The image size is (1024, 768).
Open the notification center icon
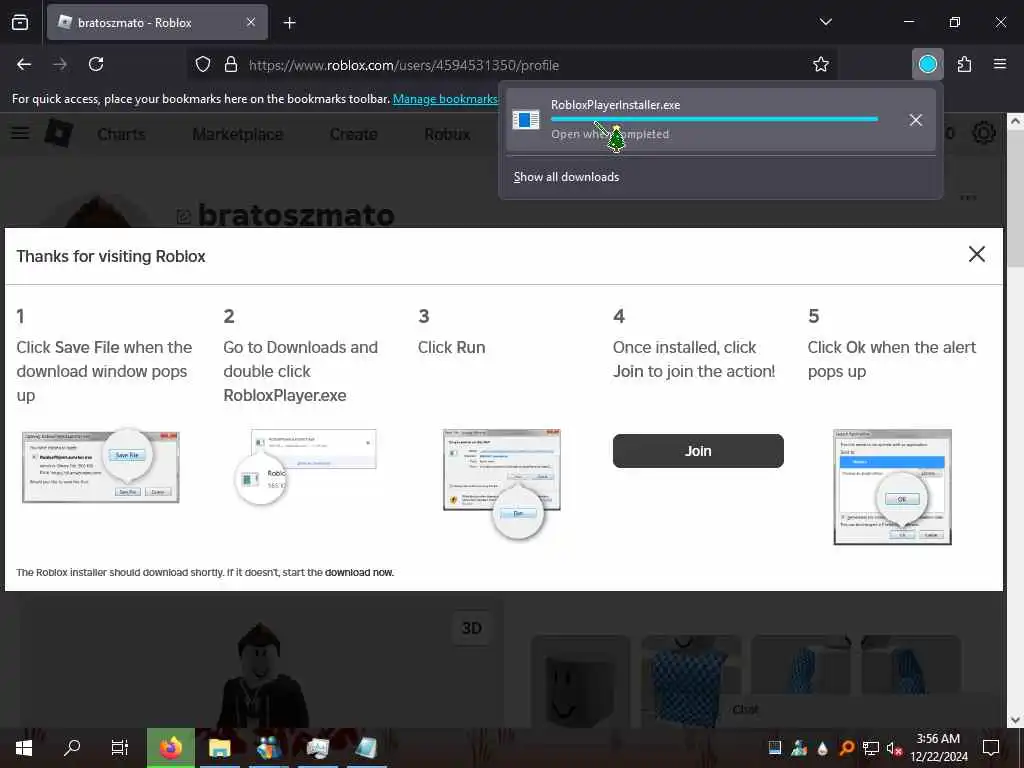point(991,748)
